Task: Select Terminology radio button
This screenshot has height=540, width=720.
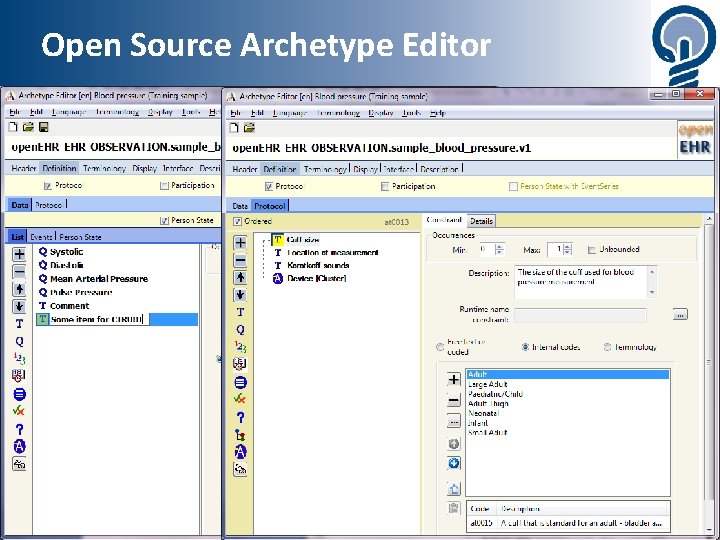Action: coord(607,347)
